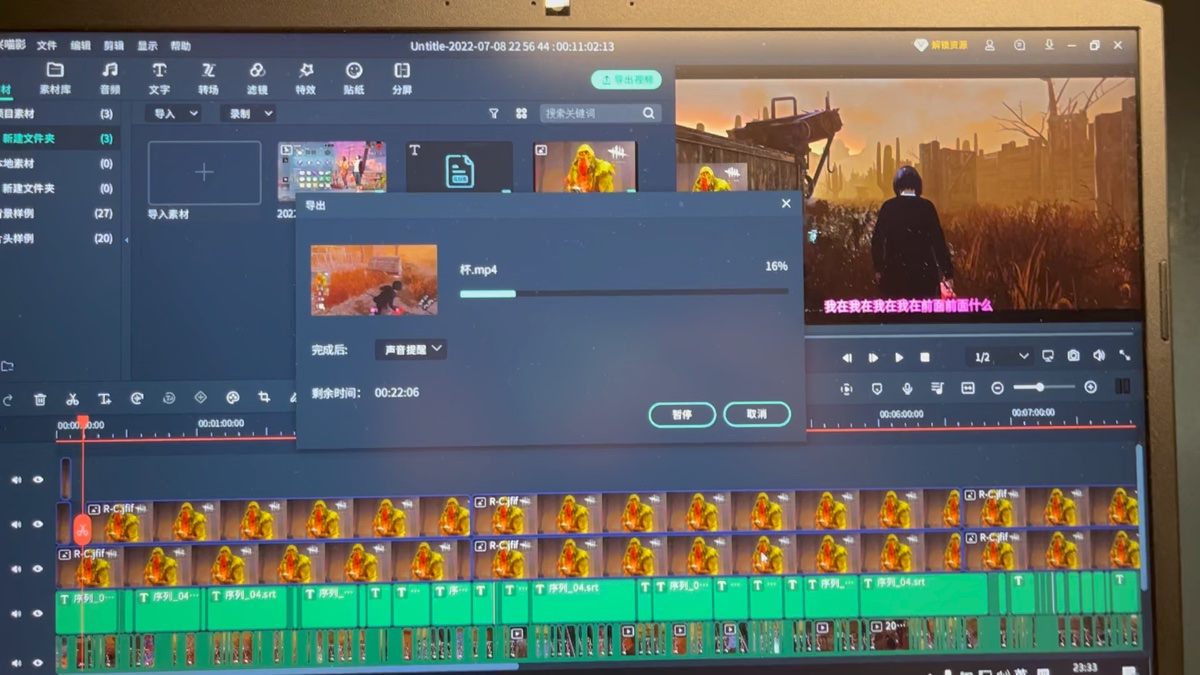Screen dimensions: 1200x675
Task: Click the play button in preview controls
Action: click(899, 357)
